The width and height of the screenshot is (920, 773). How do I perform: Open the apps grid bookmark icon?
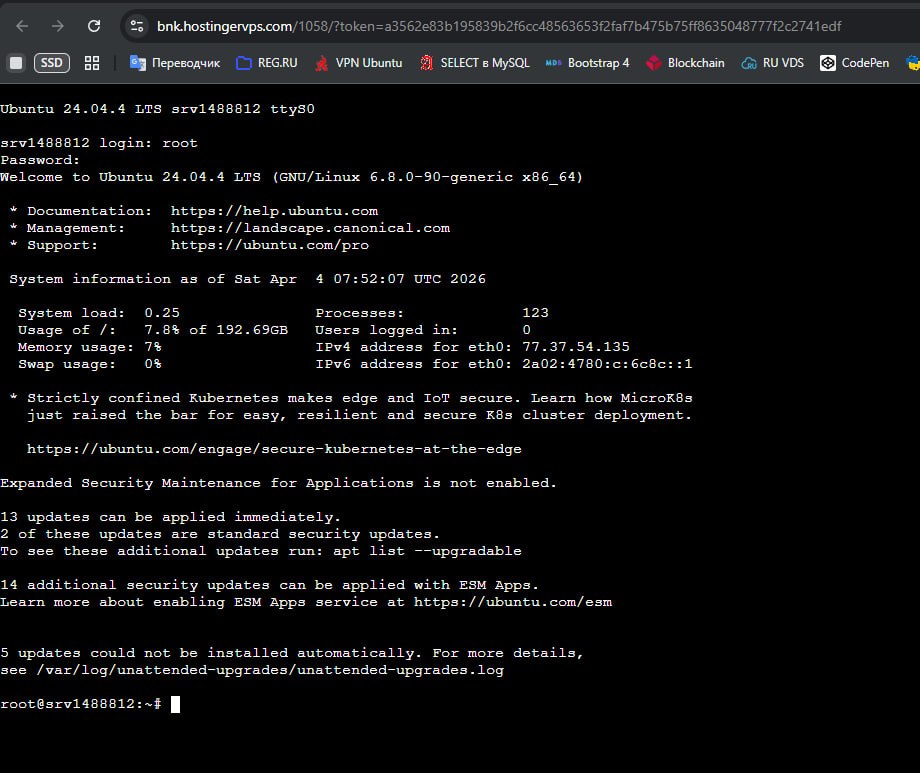click(x=92, y=63)
